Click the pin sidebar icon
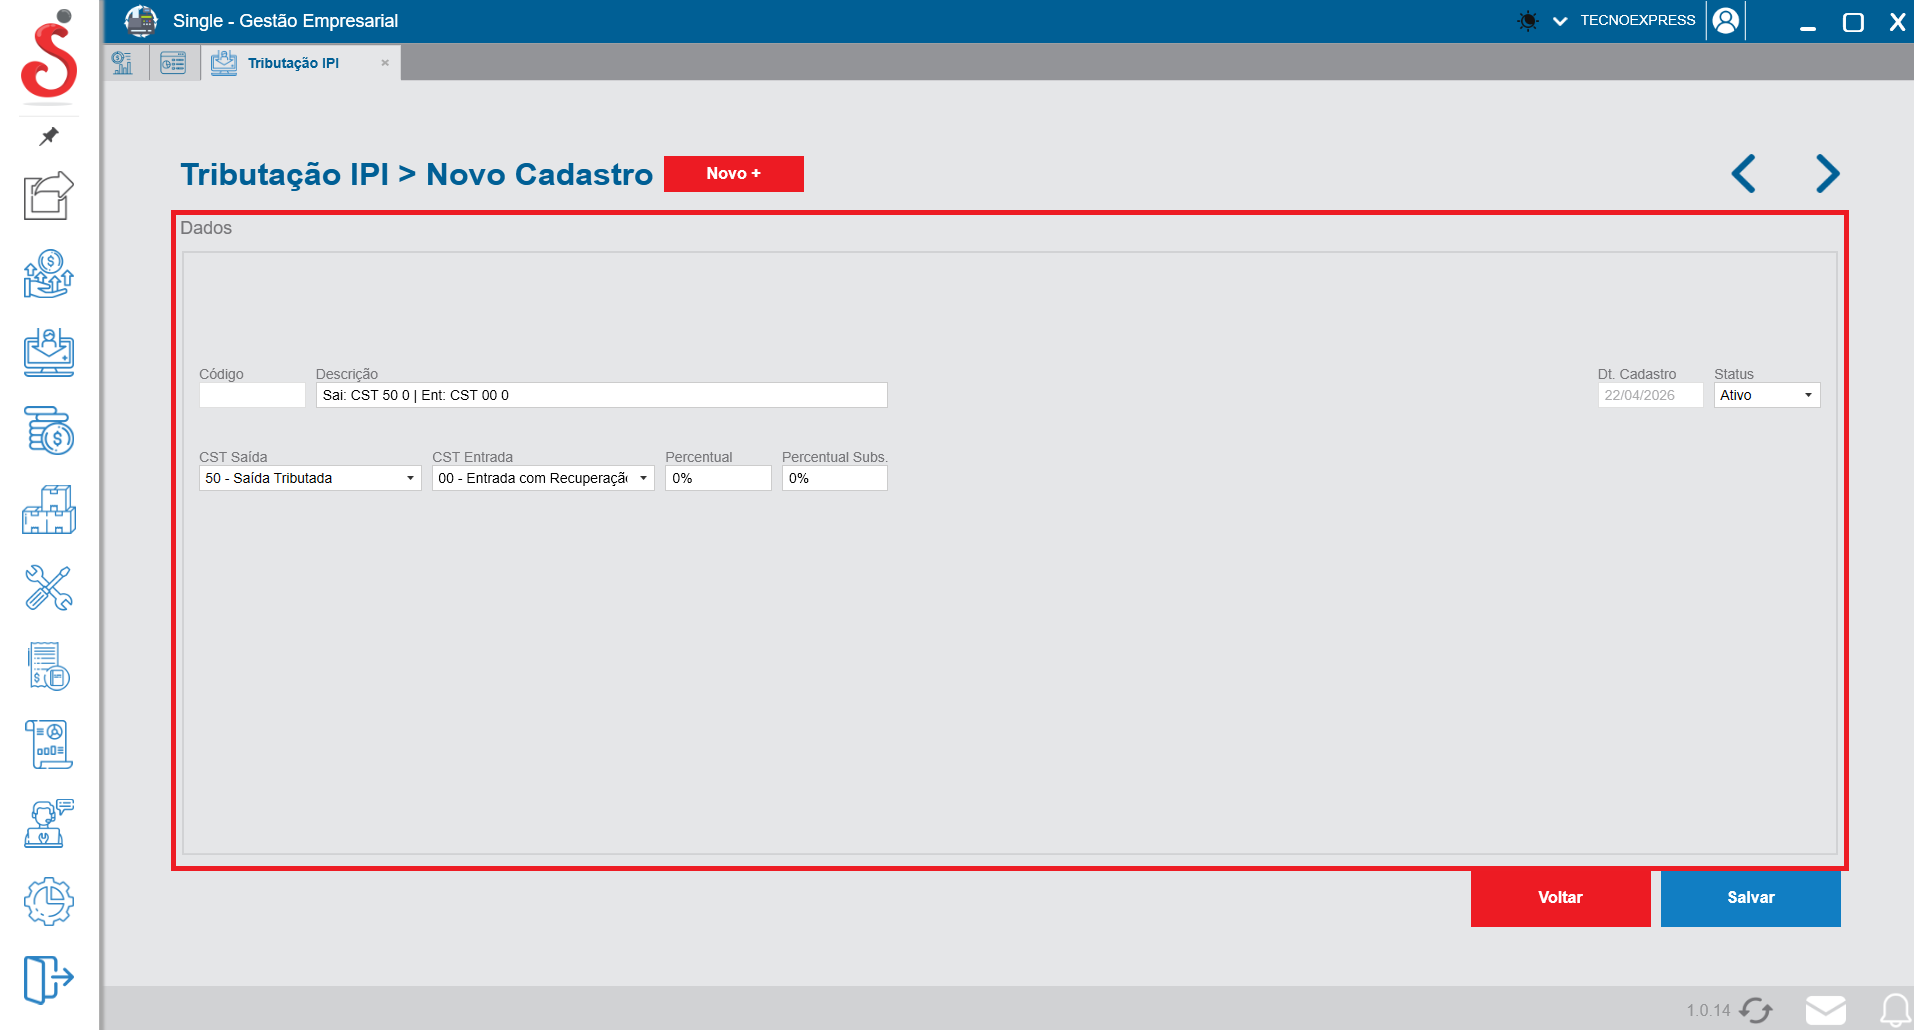Screen dimensions: 1914x1030 (x=48, y=136)
